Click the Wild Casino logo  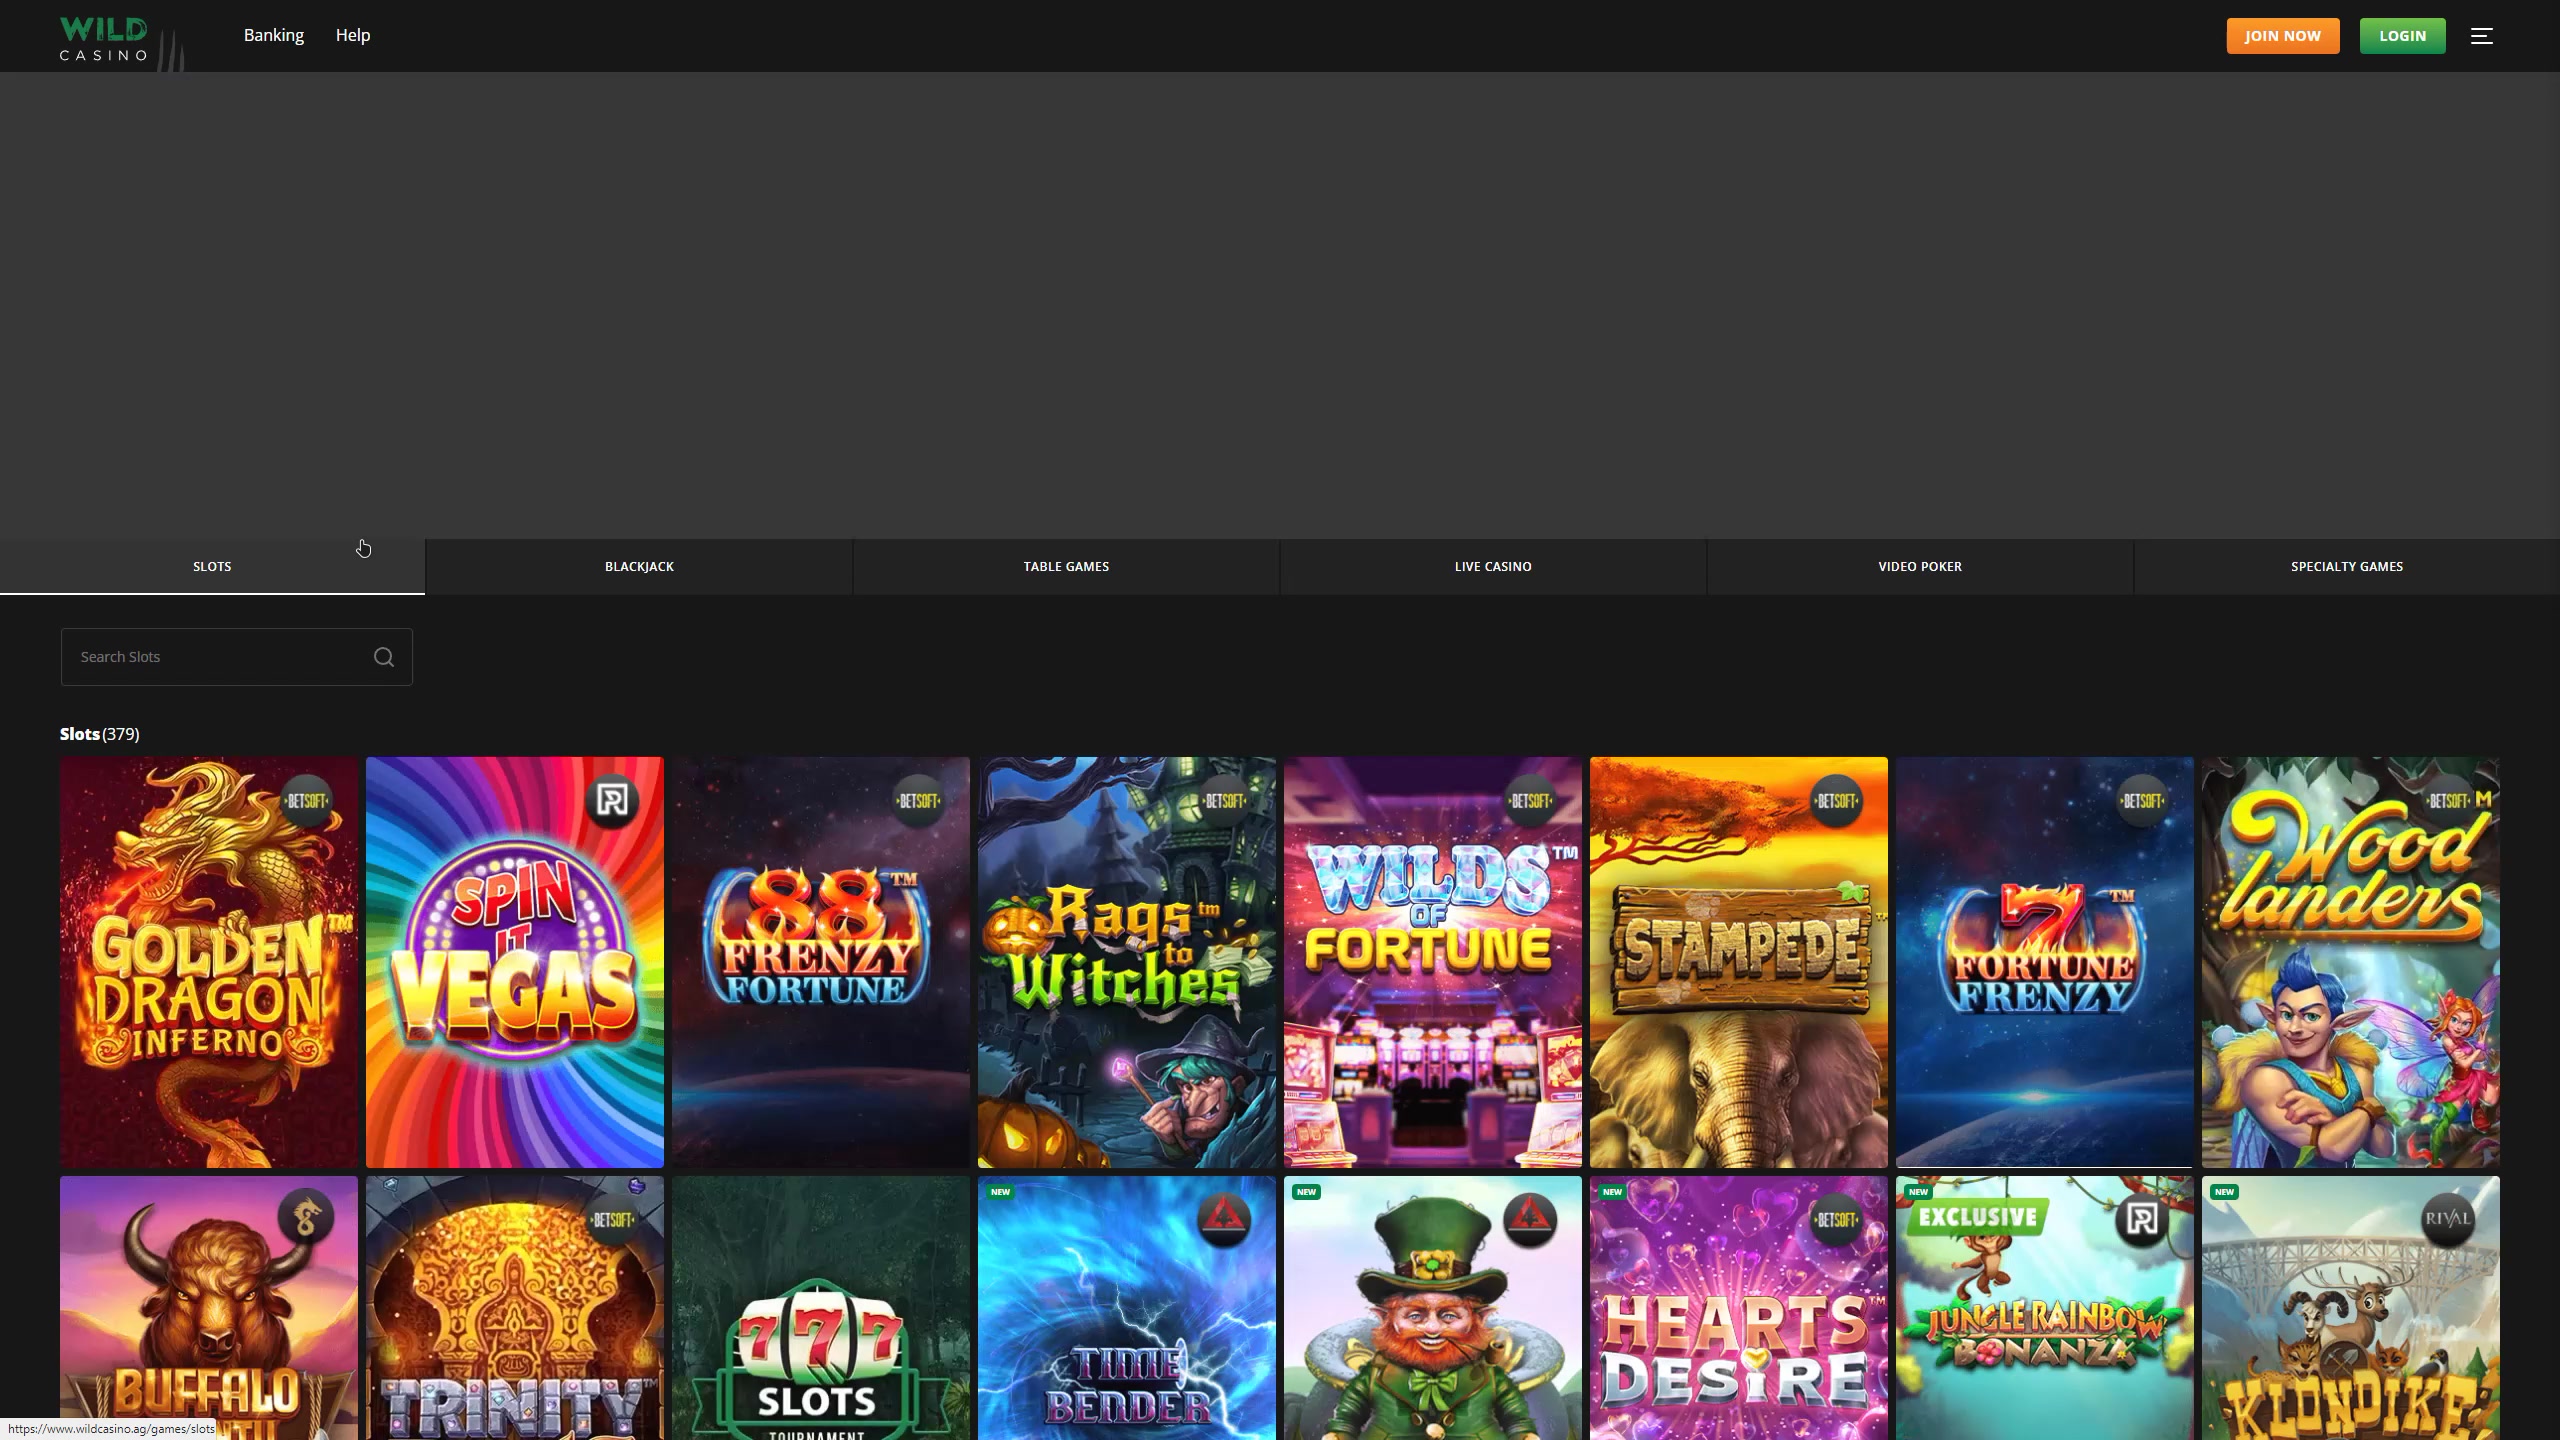coord(104,38)
